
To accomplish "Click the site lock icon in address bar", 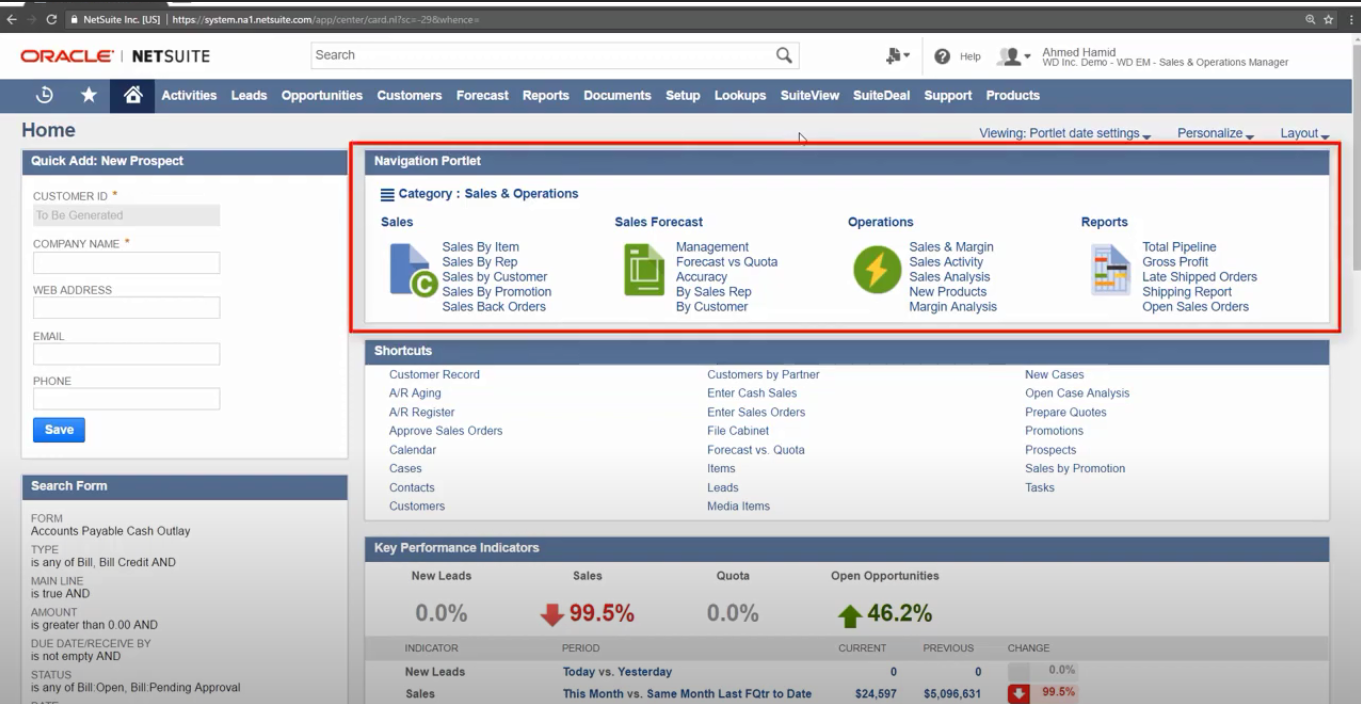I will tap(75, 19).
